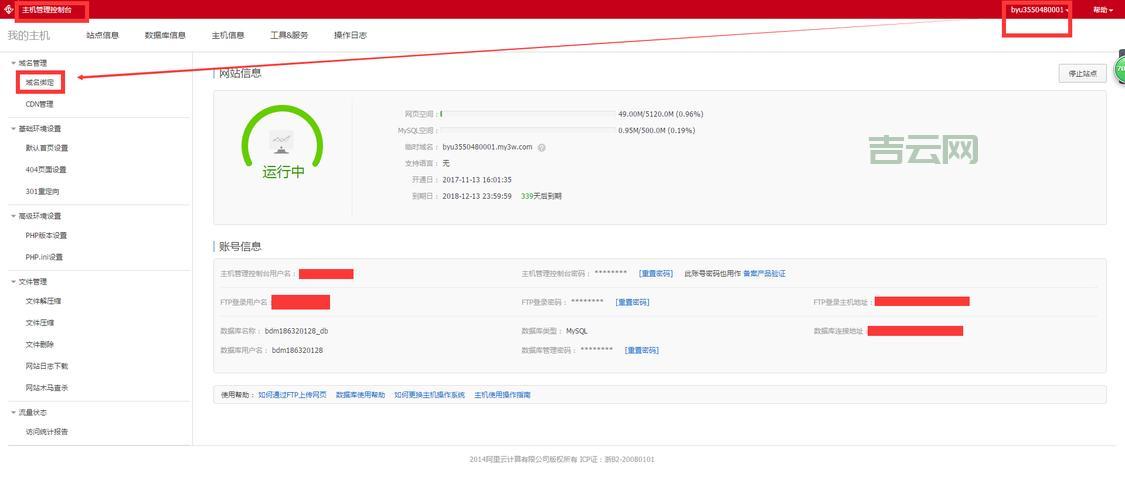Open 404页面设置 in the sidebar
1125x500 pixels.
tap(46, 169)
